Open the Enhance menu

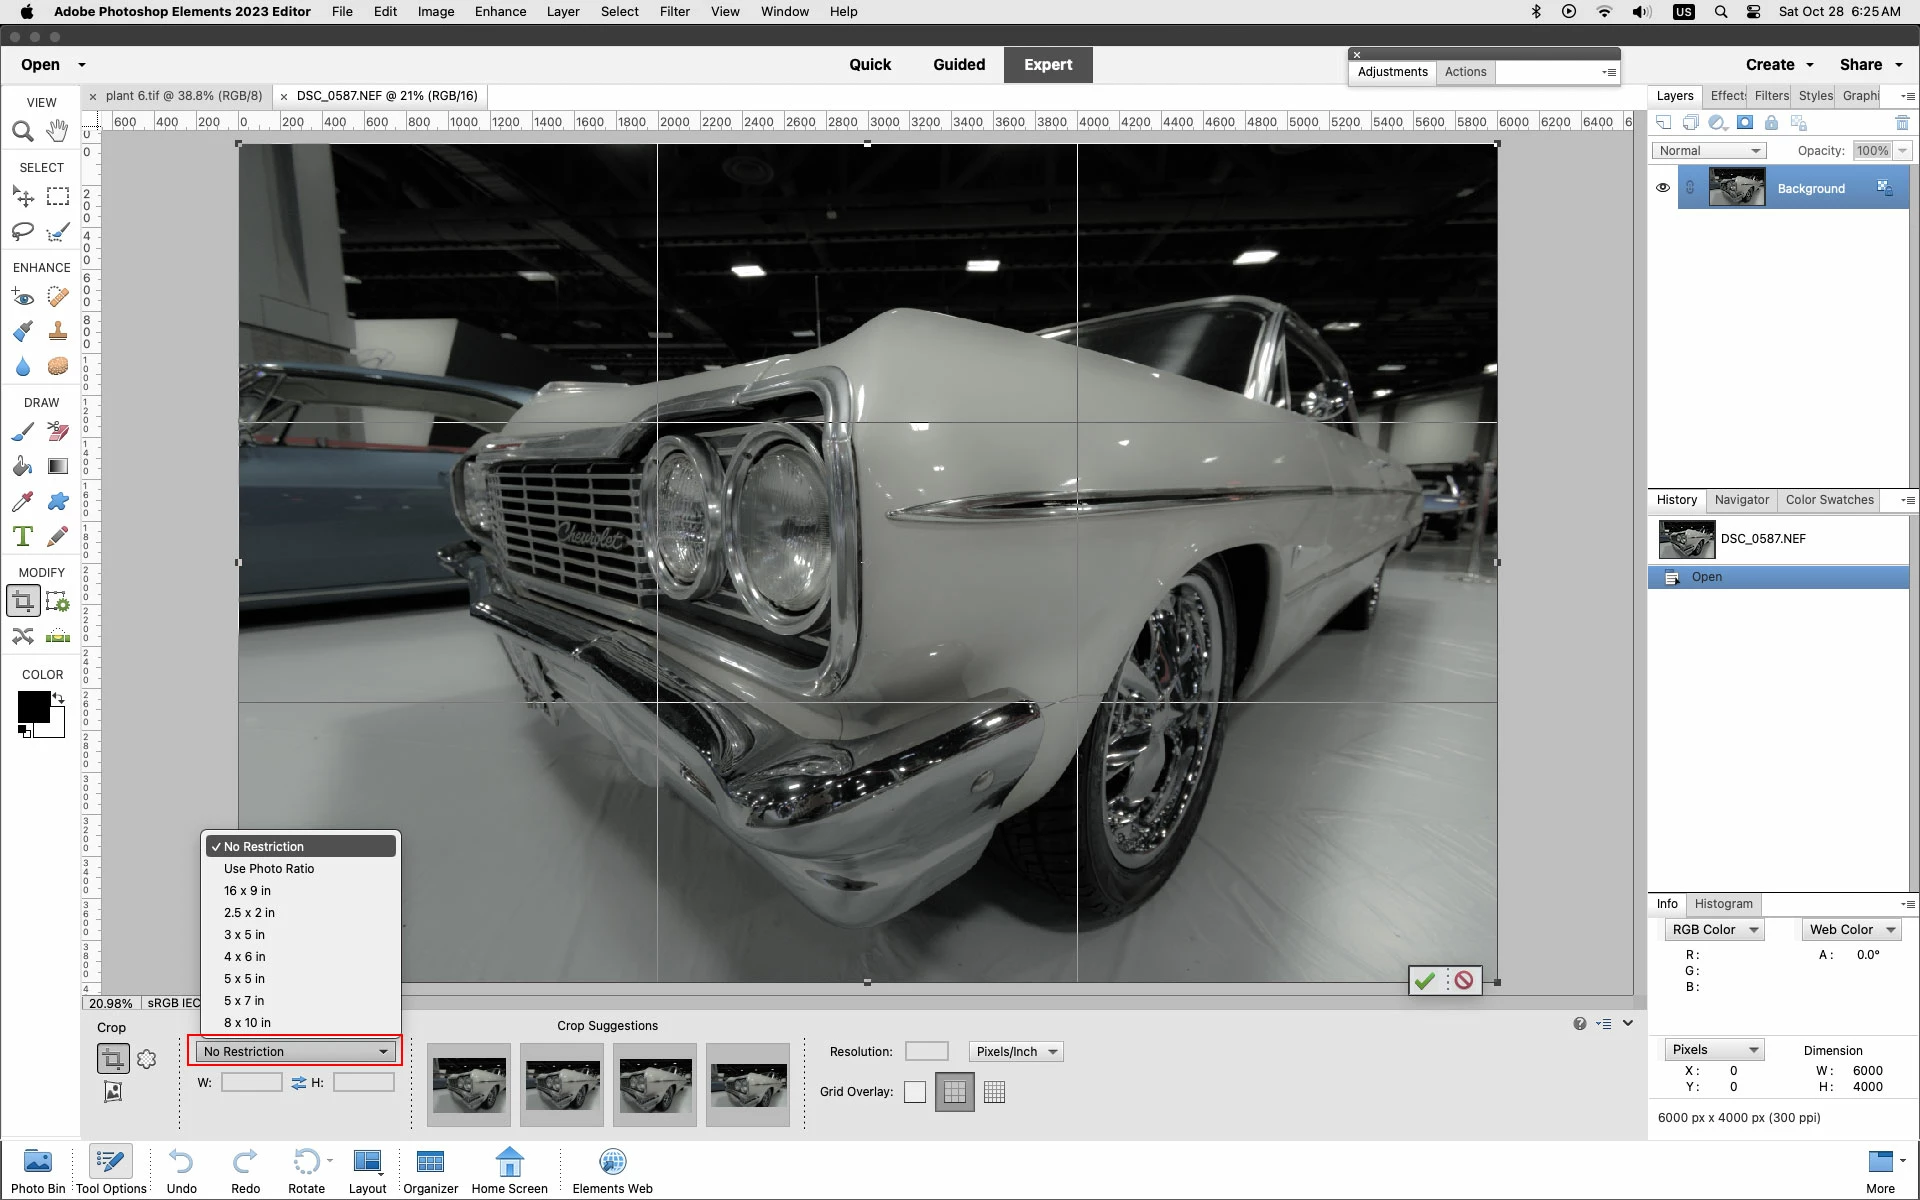[500, 12]
